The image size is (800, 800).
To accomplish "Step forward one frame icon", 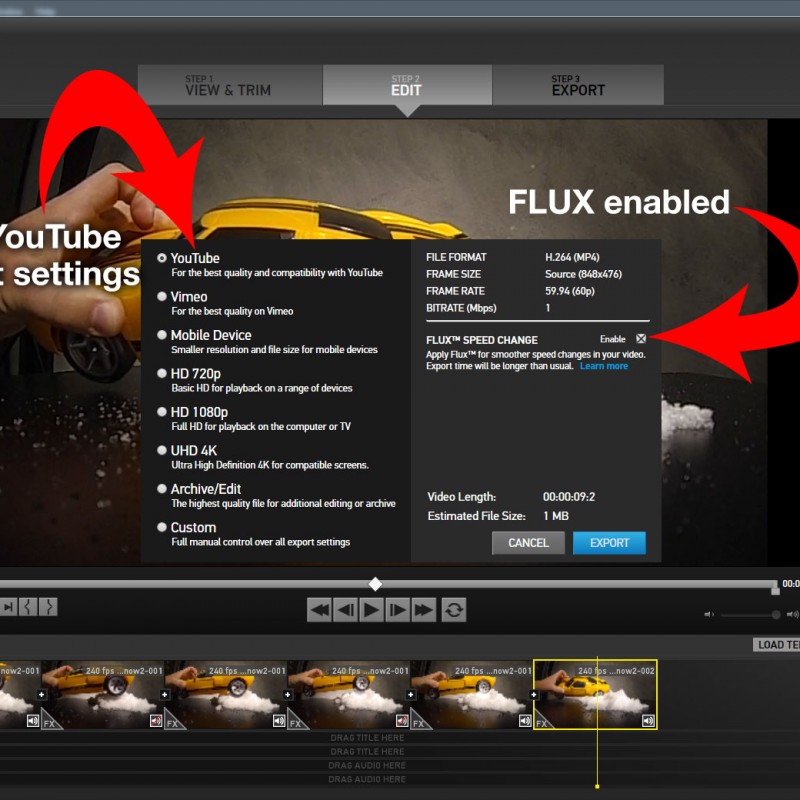I will pos(397,609).
